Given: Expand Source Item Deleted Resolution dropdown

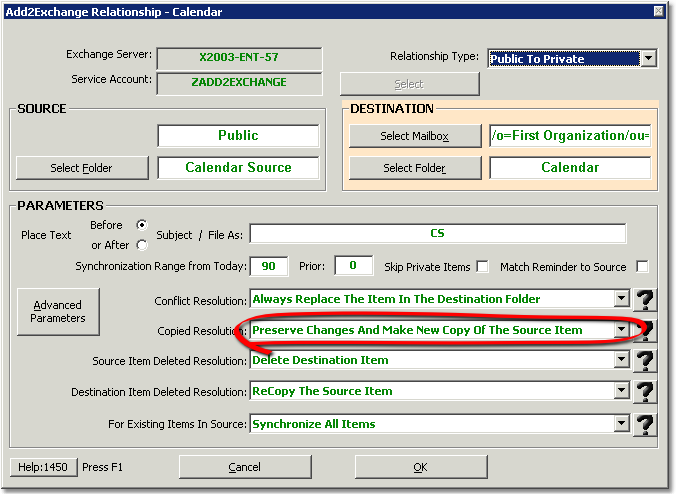Looking at the screenshot, I should pyautogui.click(x=621, y=360).
